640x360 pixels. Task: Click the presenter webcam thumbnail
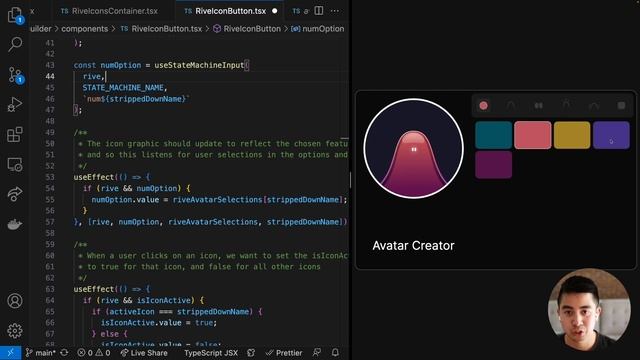click(x=589, y=310)
